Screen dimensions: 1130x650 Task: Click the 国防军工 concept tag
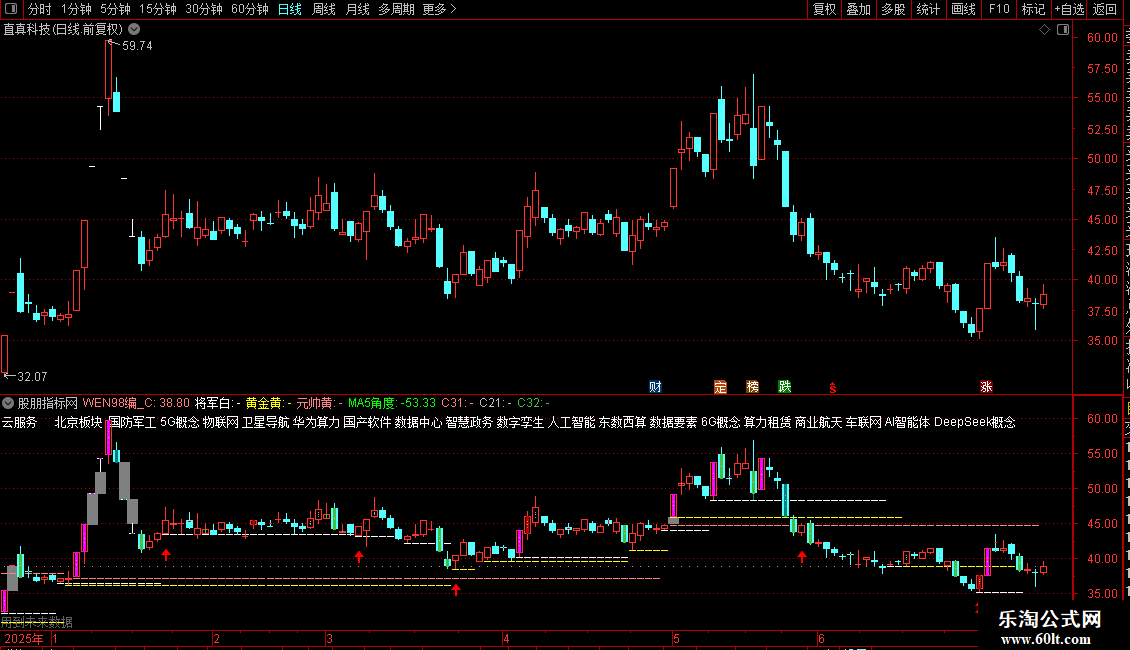click(133, 422)
